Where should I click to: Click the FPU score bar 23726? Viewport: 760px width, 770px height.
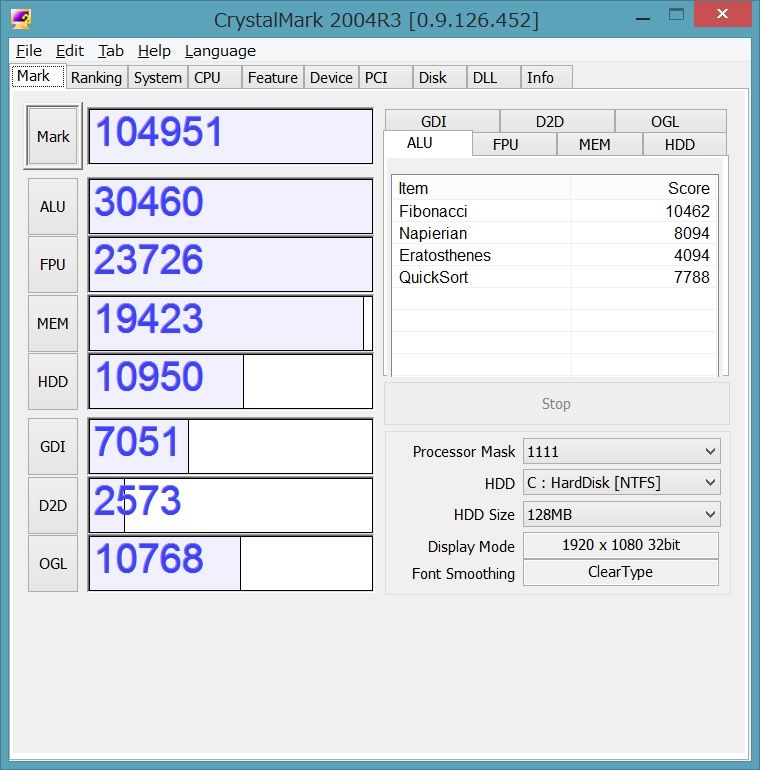(x=230, y=265)
